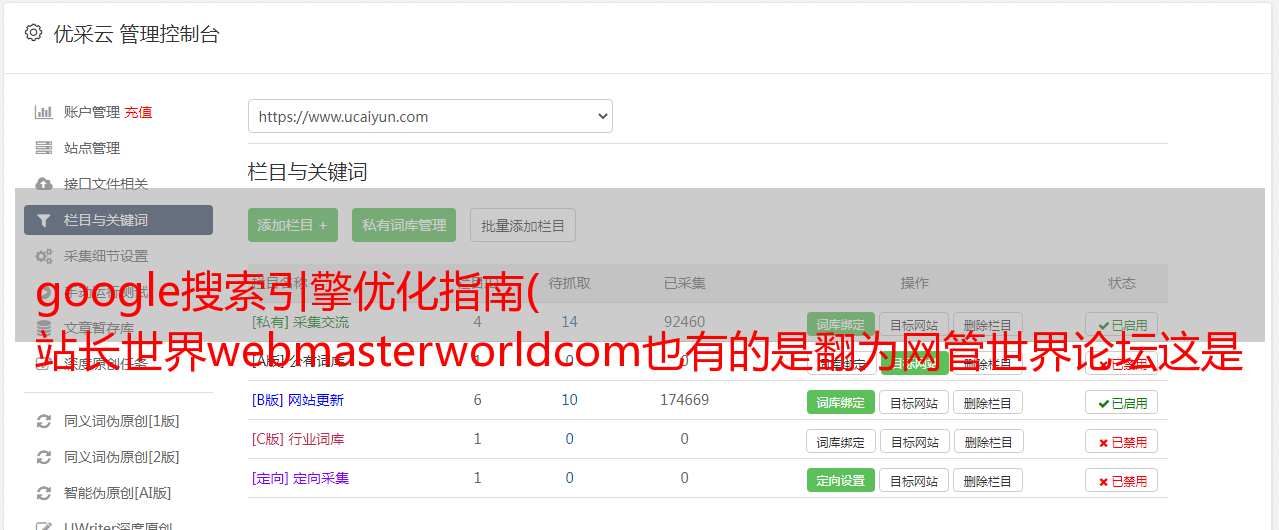The width and height of the screenshot is (1279, 530).
Task: Click the refresh icon for 同义词伪原创[1版]
Action: pos(43,421)
